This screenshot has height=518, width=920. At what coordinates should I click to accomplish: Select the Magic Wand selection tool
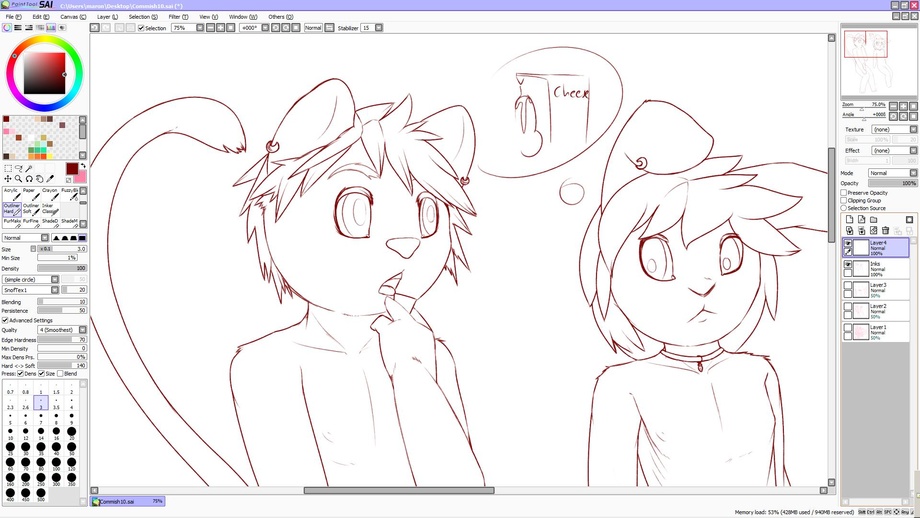pos(29,168)
